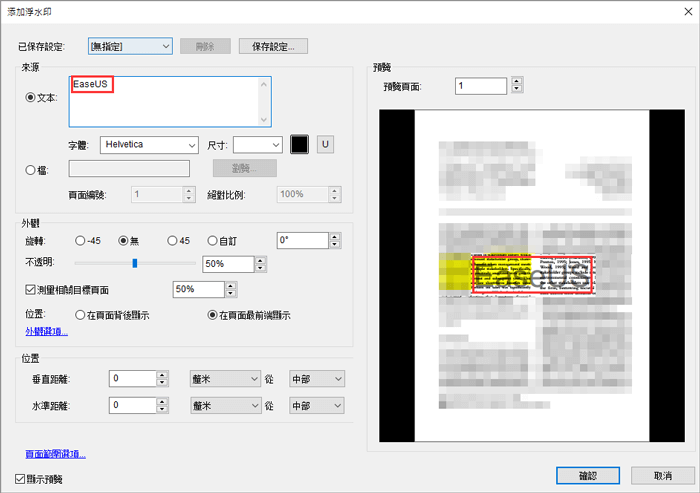This screenshot has width=700, height=493.
Task: Click the 垂直距離 value field
Action: point(133,379)
